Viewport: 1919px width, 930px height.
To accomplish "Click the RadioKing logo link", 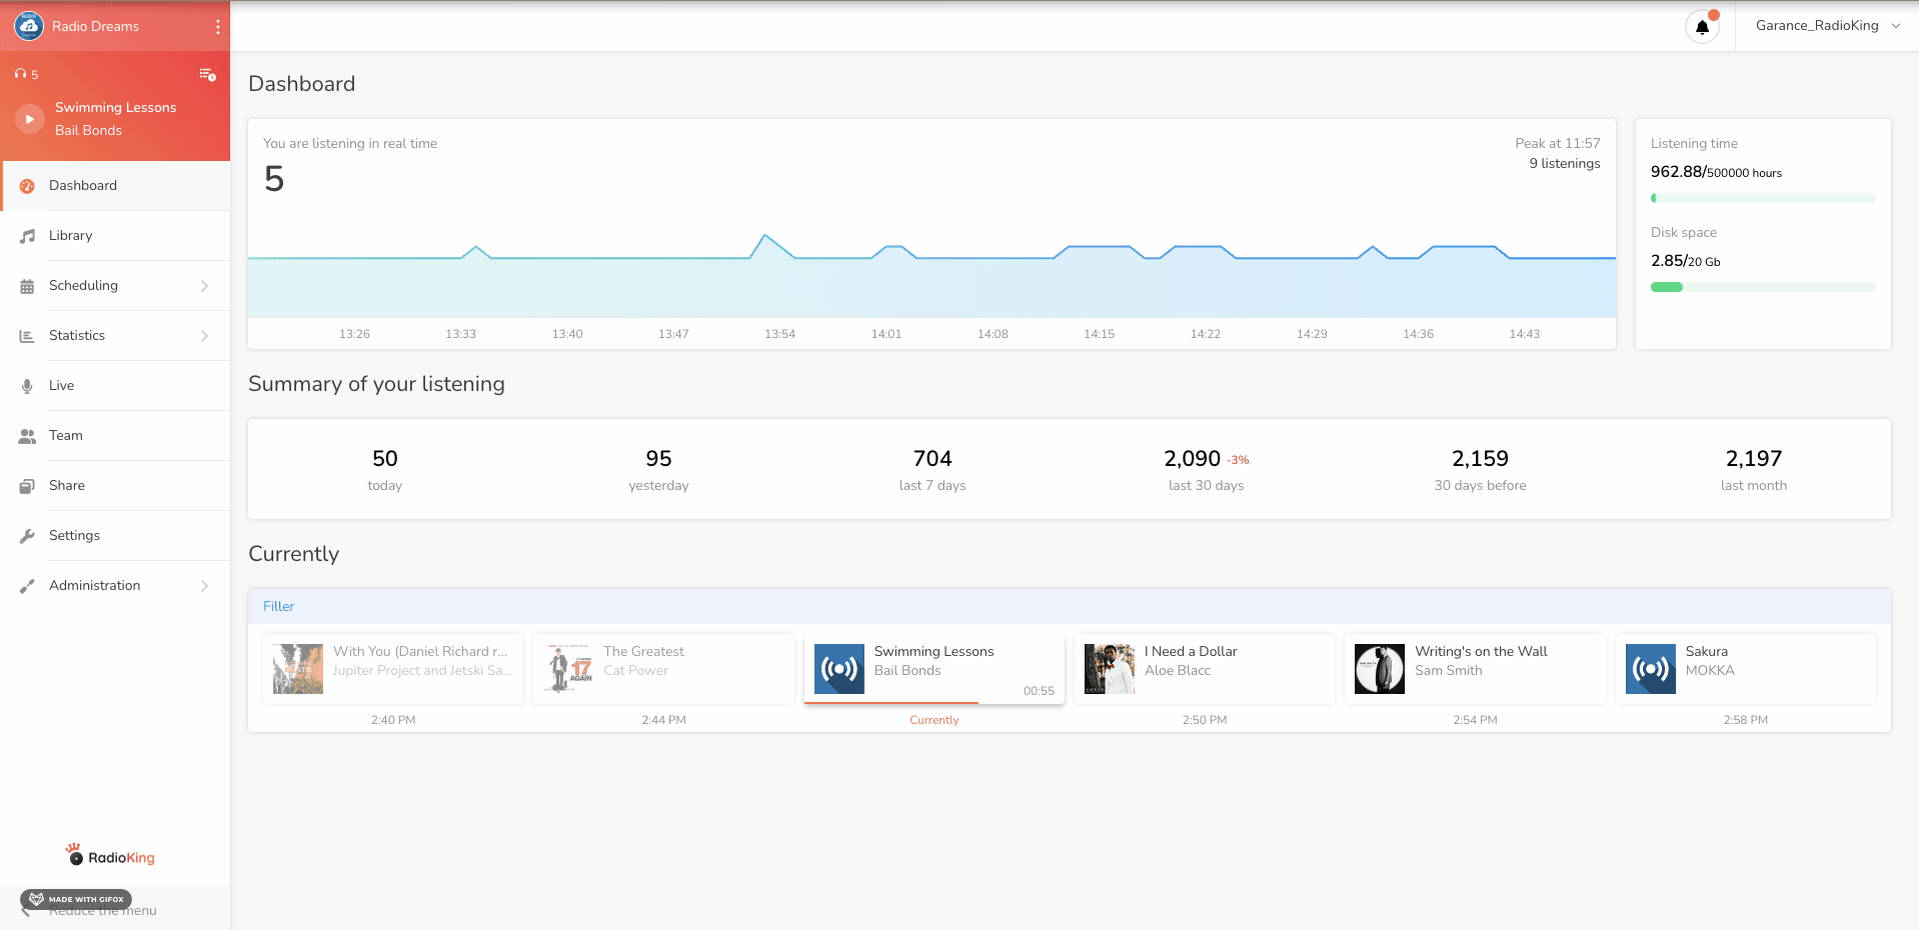I will click(x=111, y=856).
